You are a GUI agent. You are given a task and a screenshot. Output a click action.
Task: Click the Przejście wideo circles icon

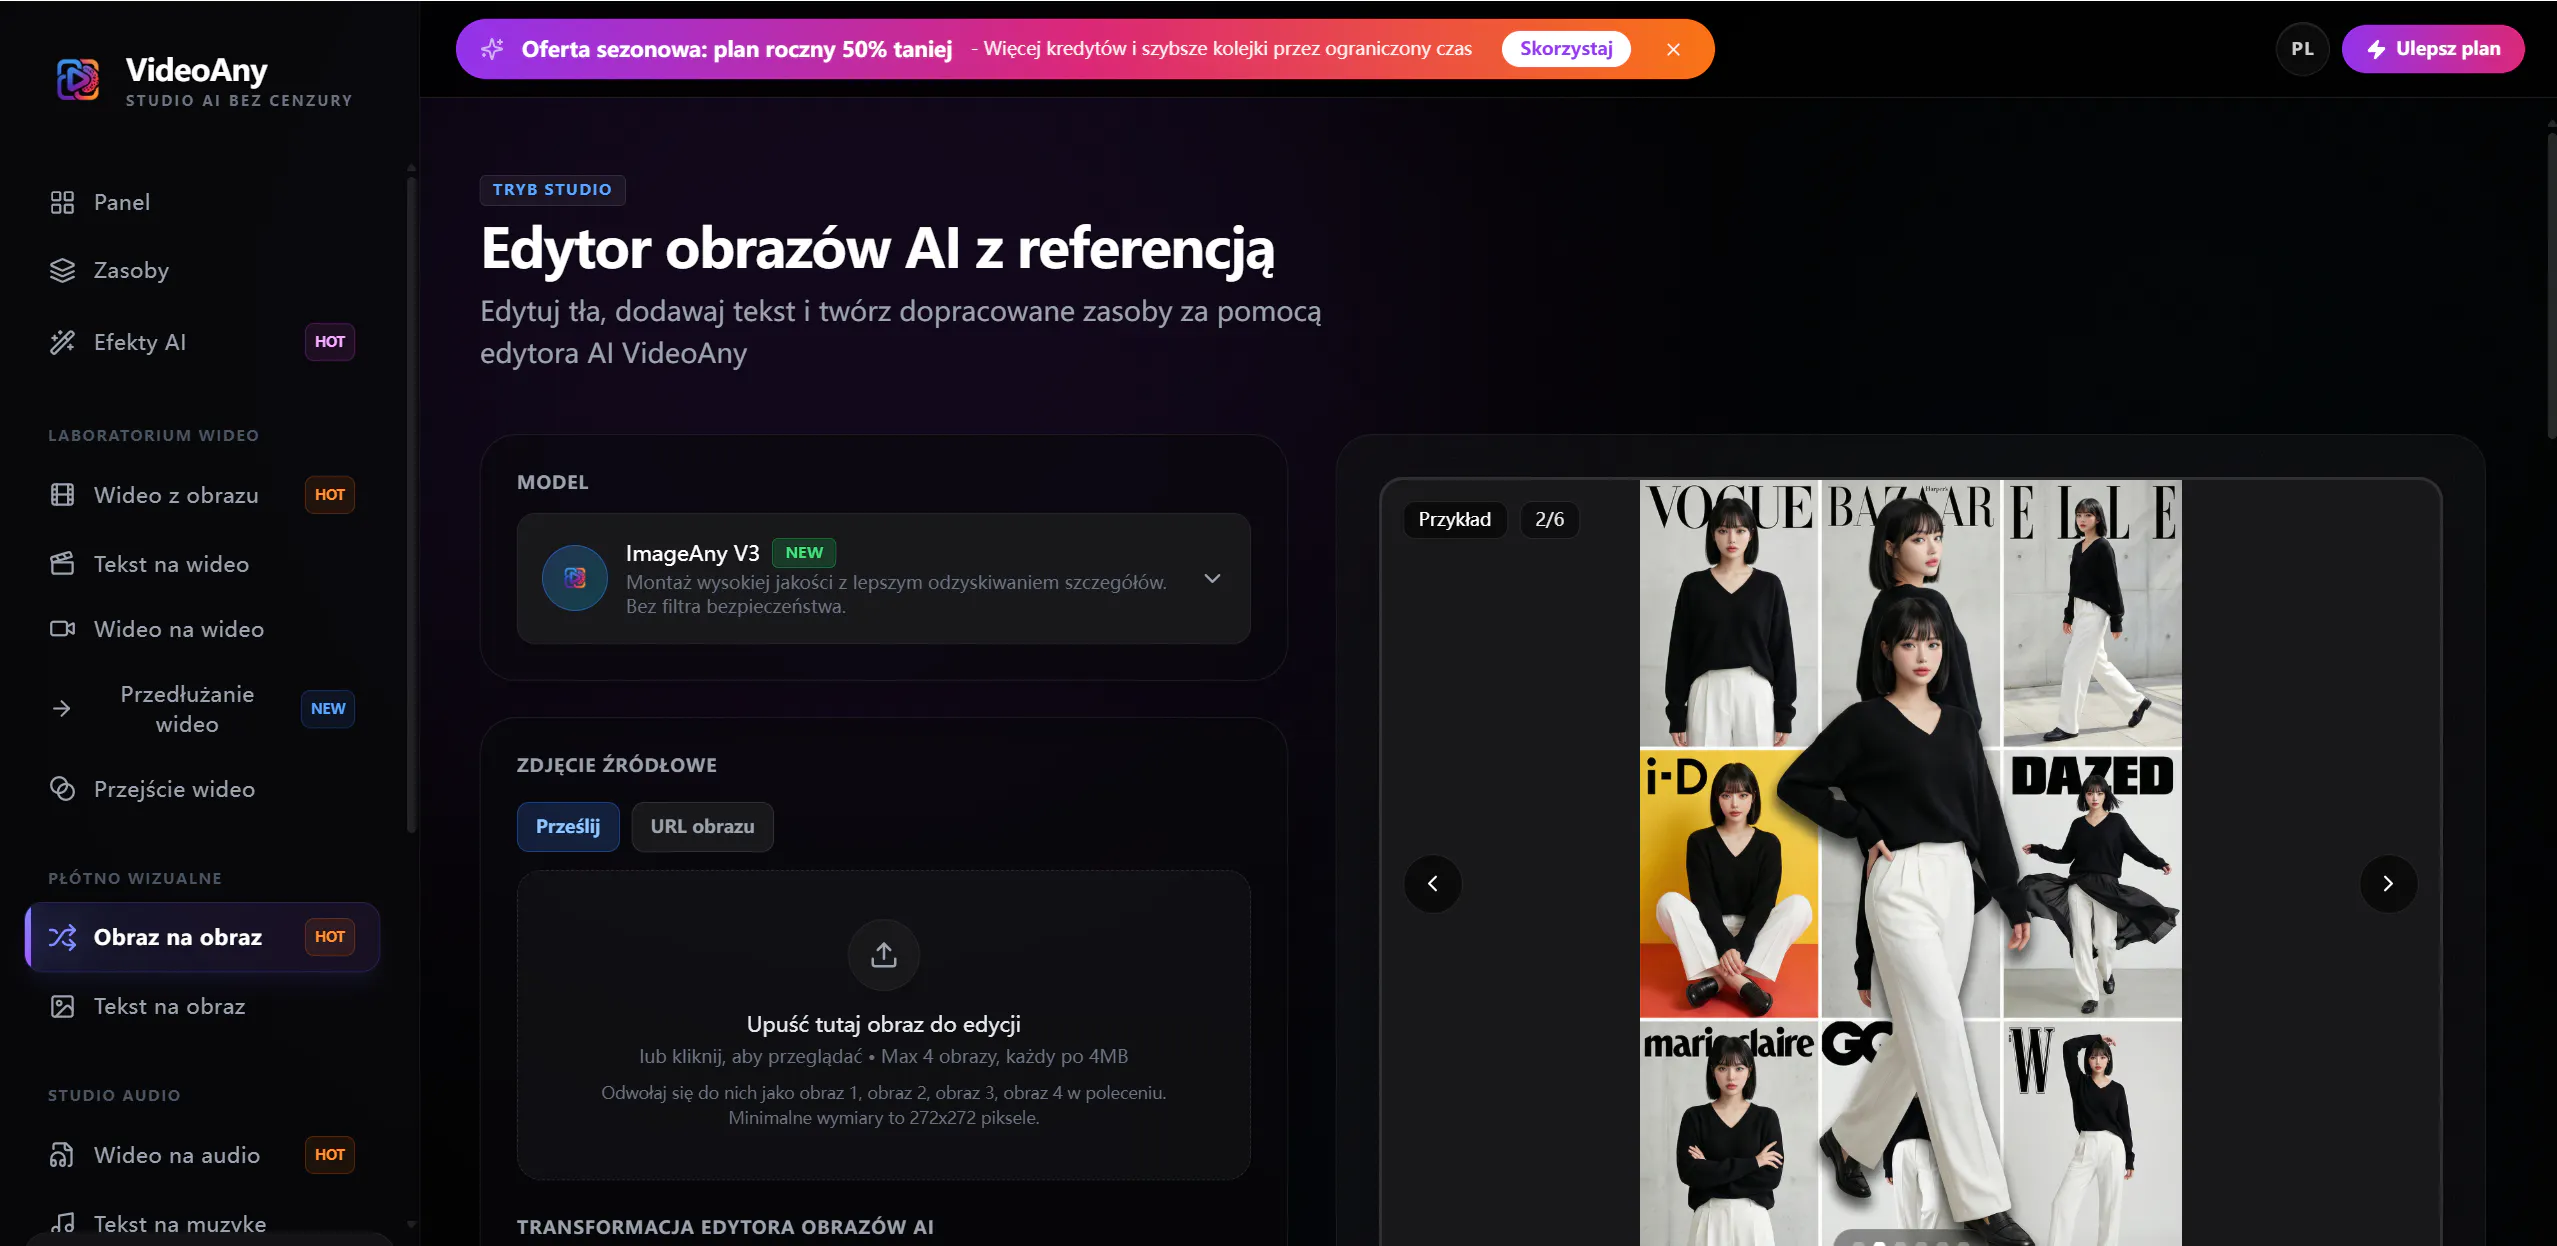[62, 789]
